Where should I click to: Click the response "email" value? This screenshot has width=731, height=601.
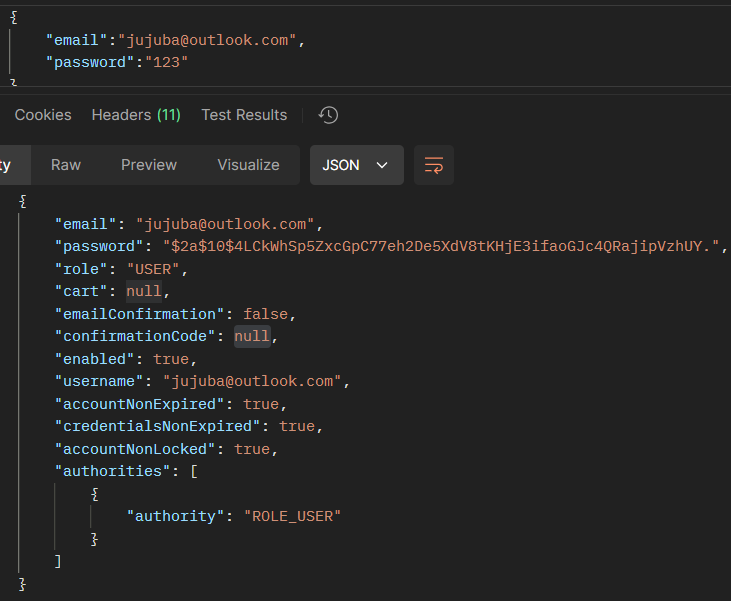[x=225, y=224]
